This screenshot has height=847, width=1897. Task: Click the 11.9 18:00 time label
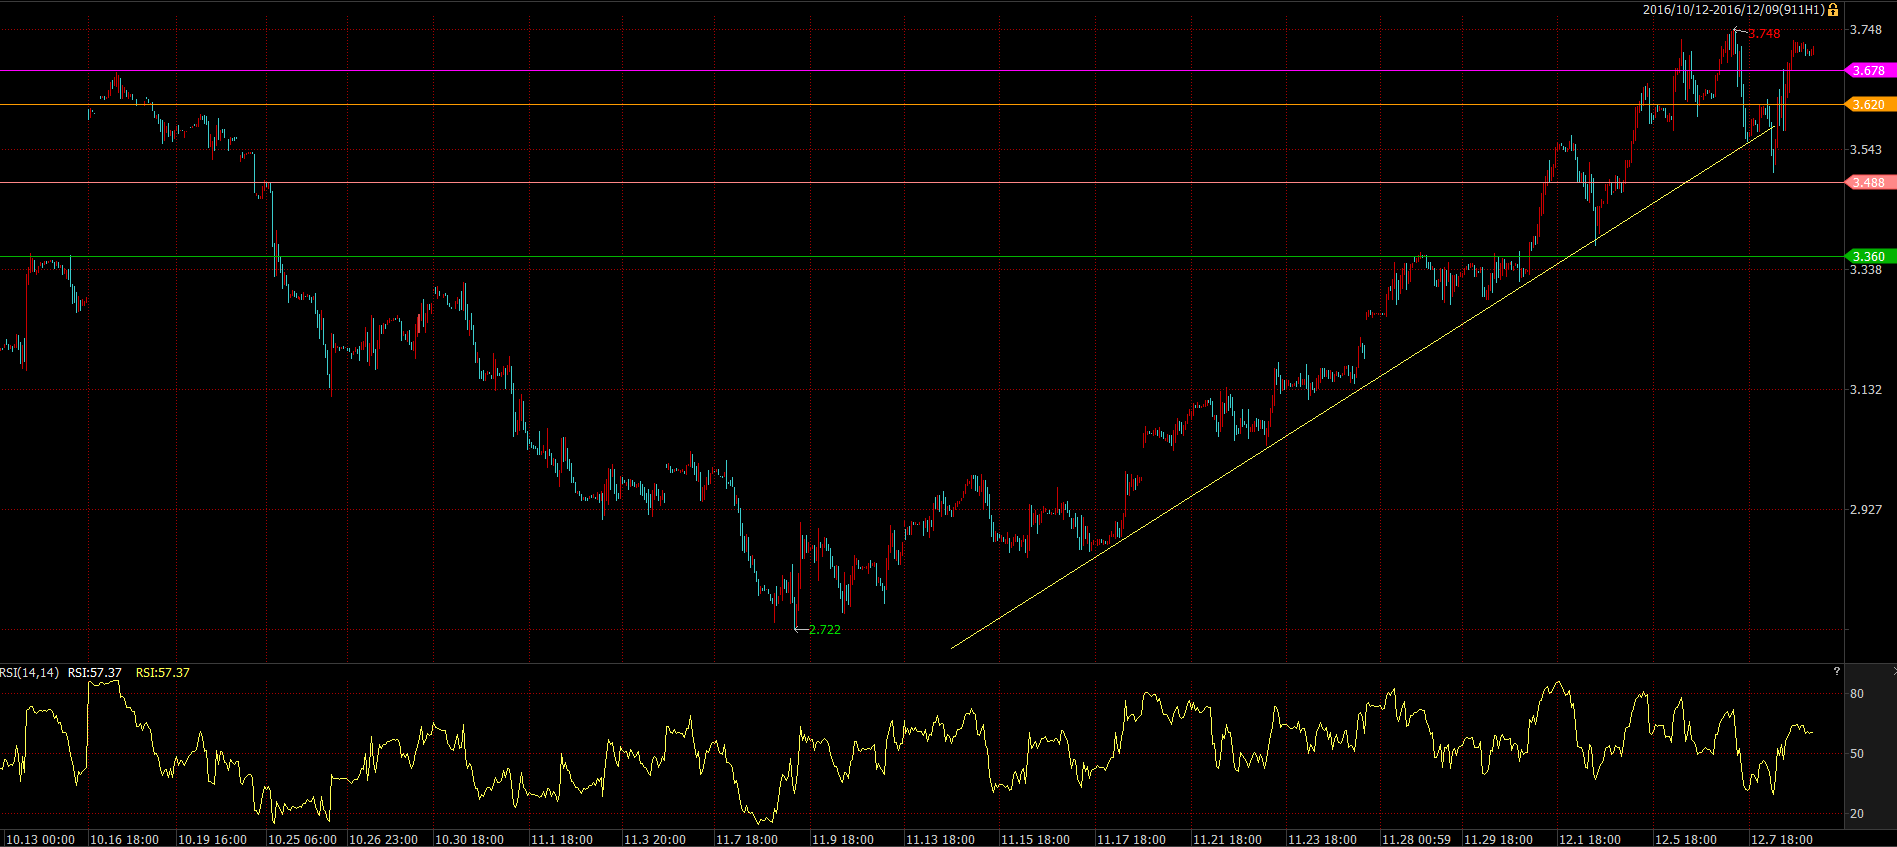[843, 840]
